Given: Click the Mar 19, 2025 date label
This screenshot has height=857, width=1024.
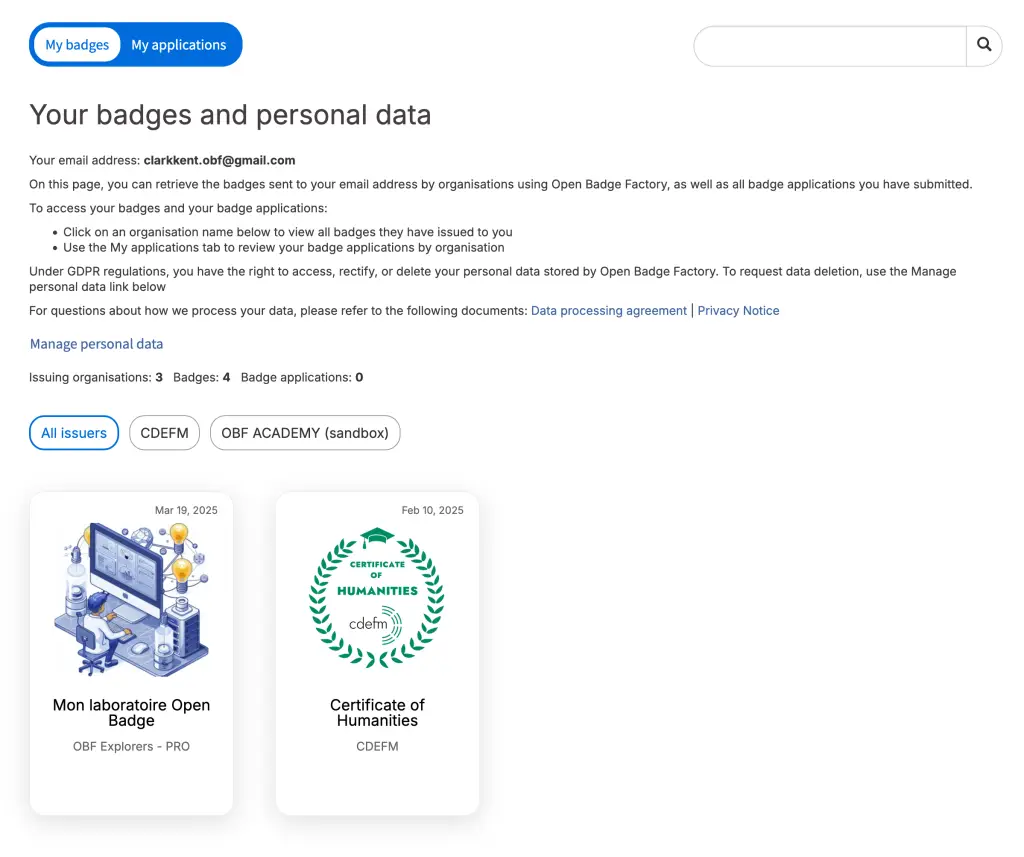Looking at the screenshot, I should (186, 510).
